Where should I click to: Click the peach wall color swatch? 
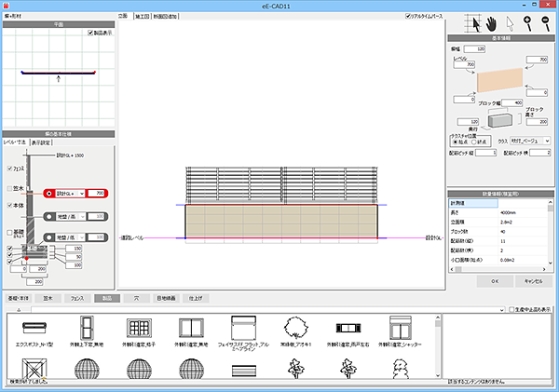[500, 81]
